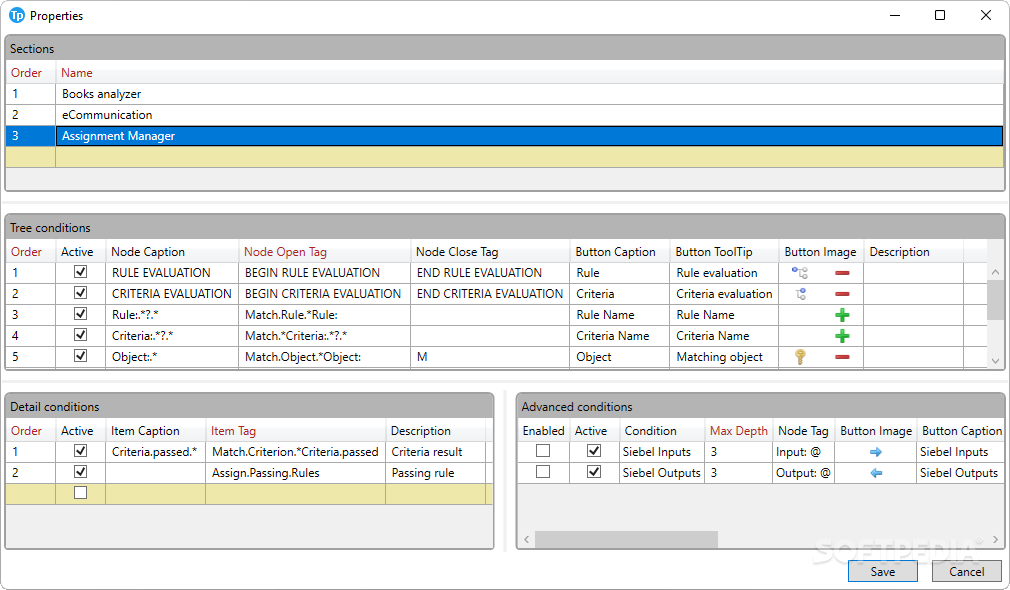Click the Passing rule description cell
The width and height of the screenshot is (1010, 590).
(x=435, y=473)
